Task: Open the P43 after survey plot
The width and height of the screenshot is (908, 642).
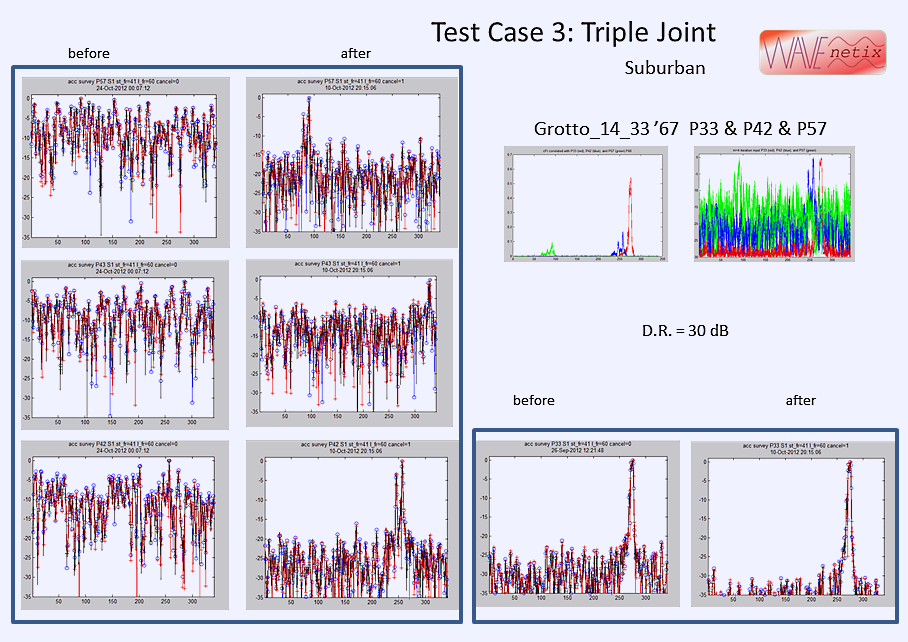Action: pos(349,343)
